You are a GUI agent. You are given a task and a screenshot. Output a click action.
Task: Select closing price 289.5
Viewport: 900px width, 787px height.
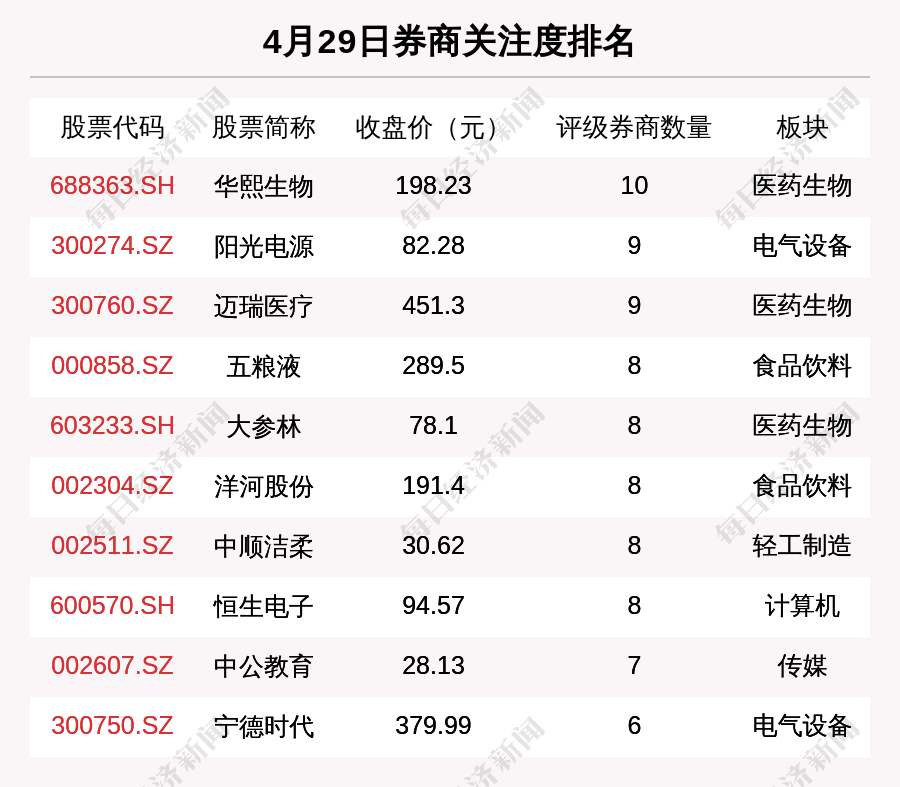point(433,366)
